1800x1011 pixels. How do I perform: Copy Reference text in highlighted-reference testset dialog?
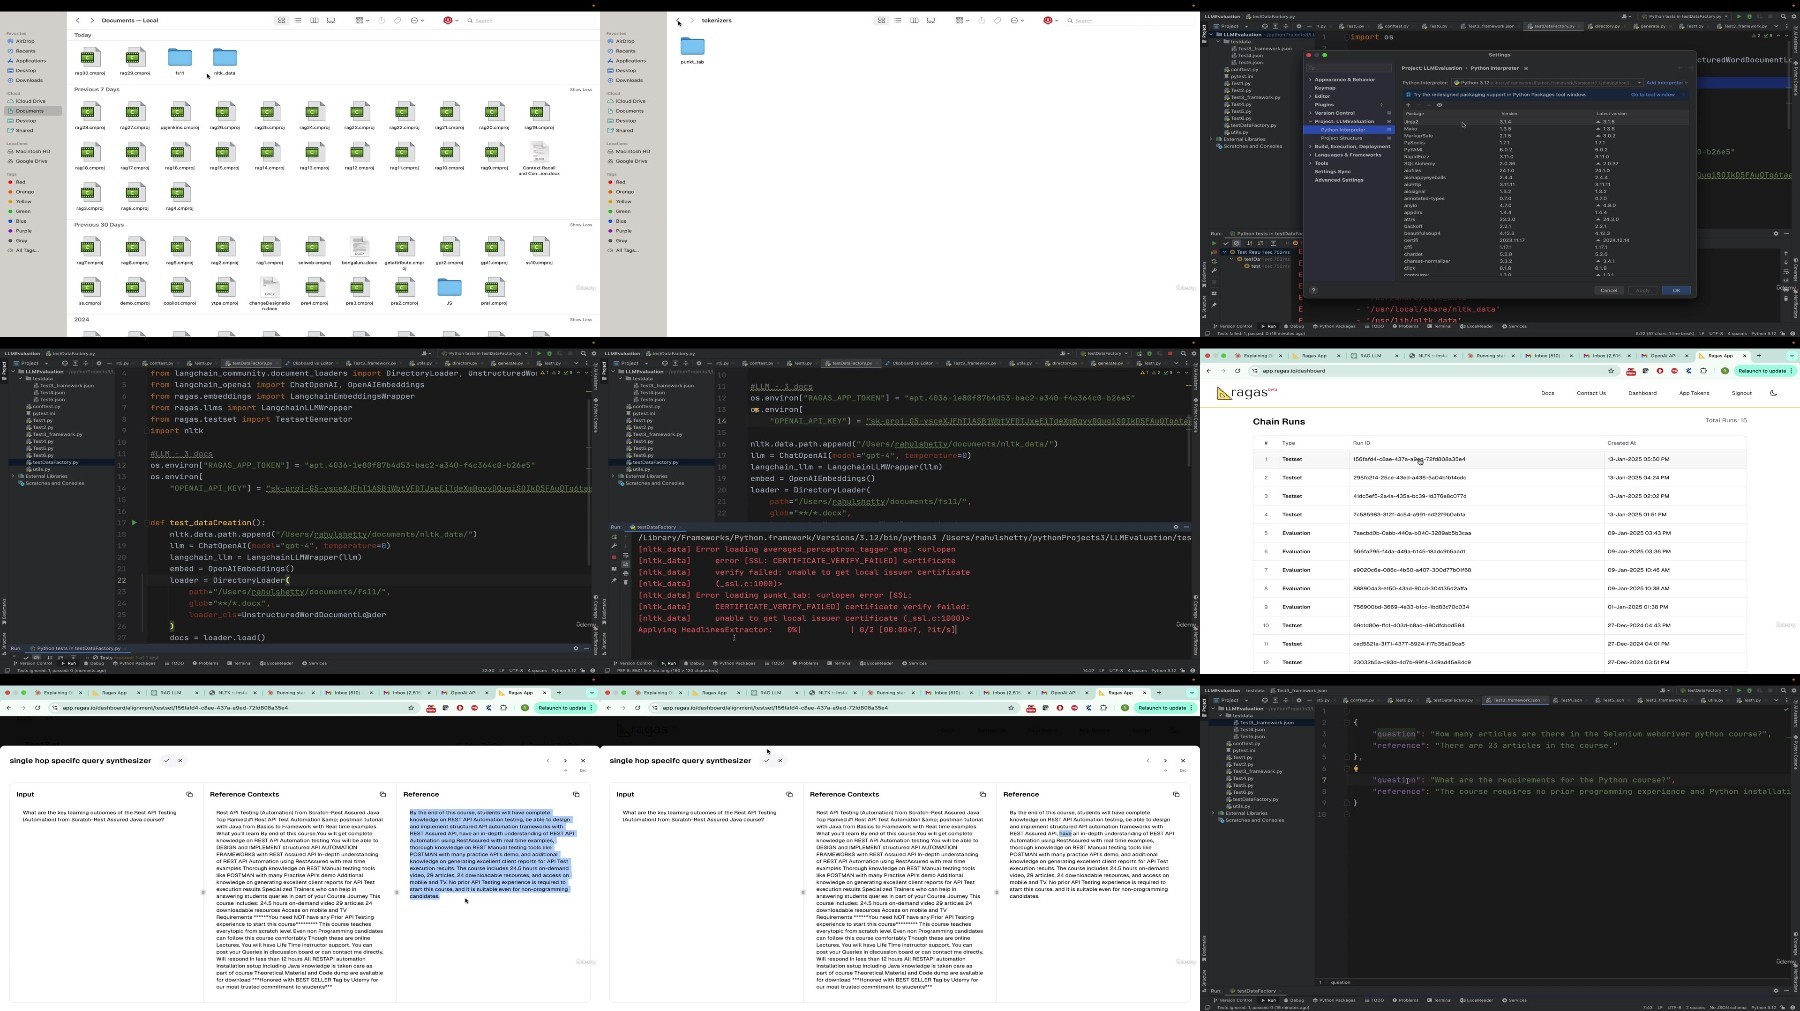576,794
